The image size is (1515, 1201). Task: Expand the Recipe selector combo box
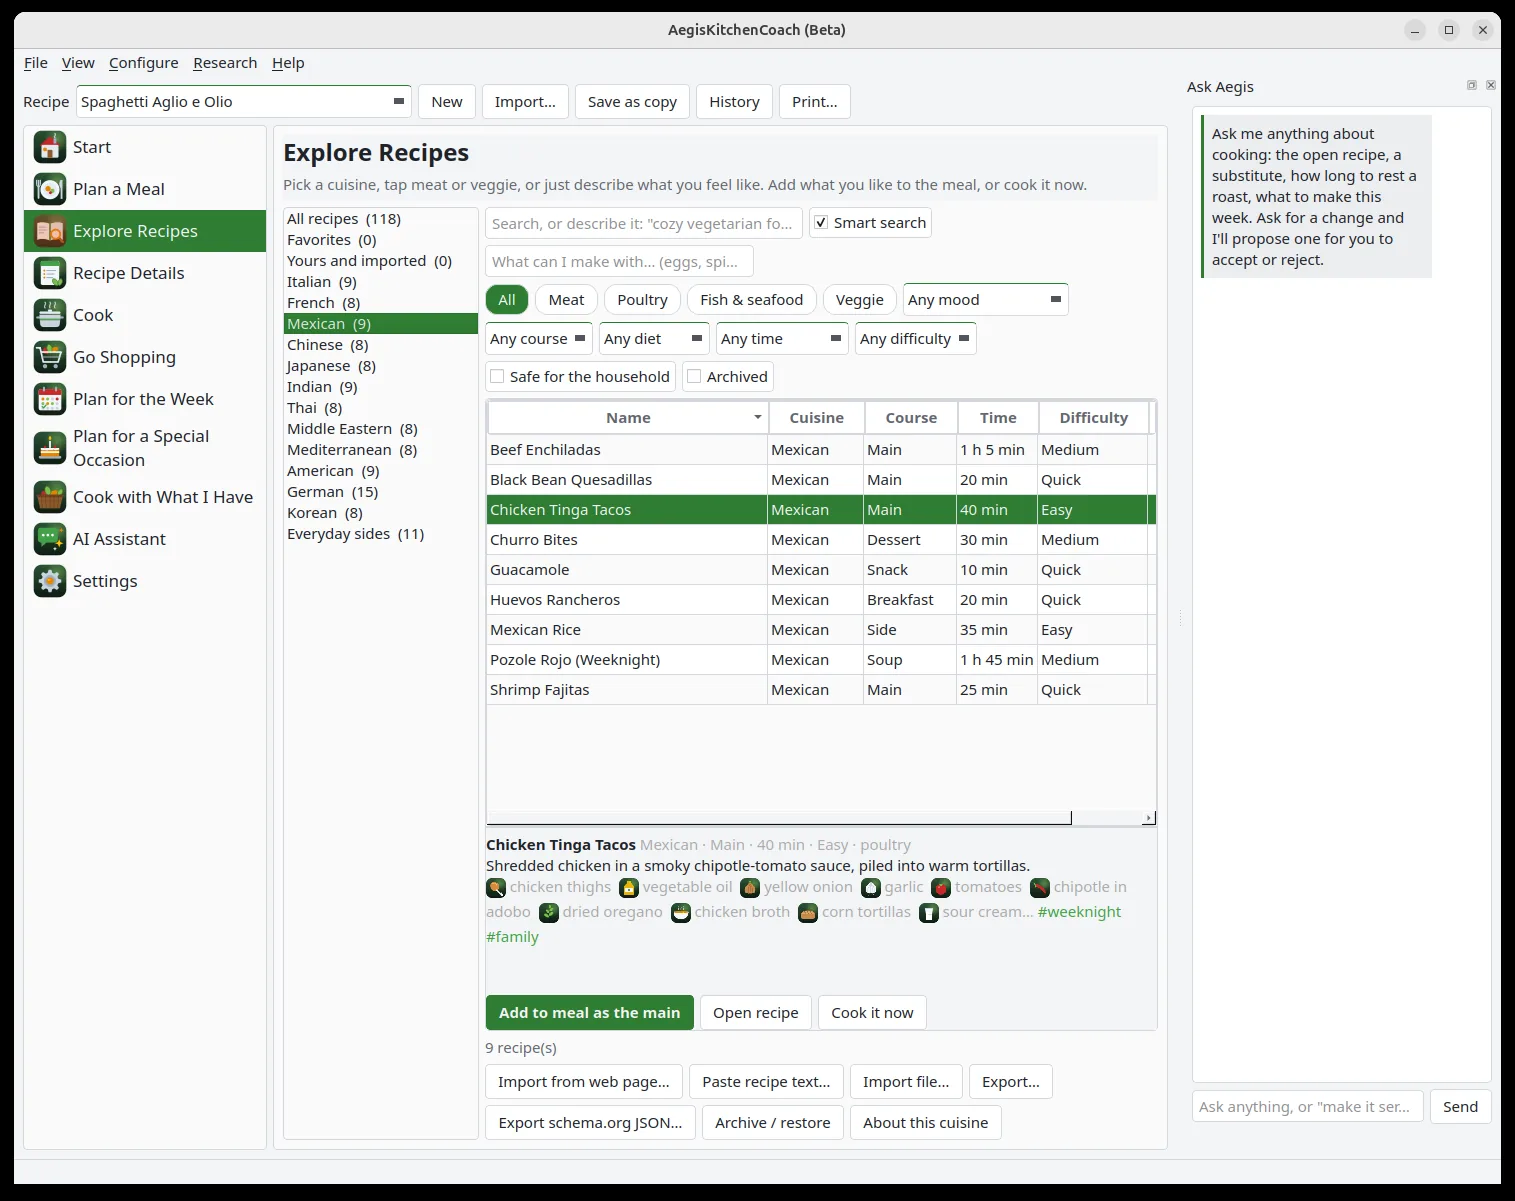[244, 102]
